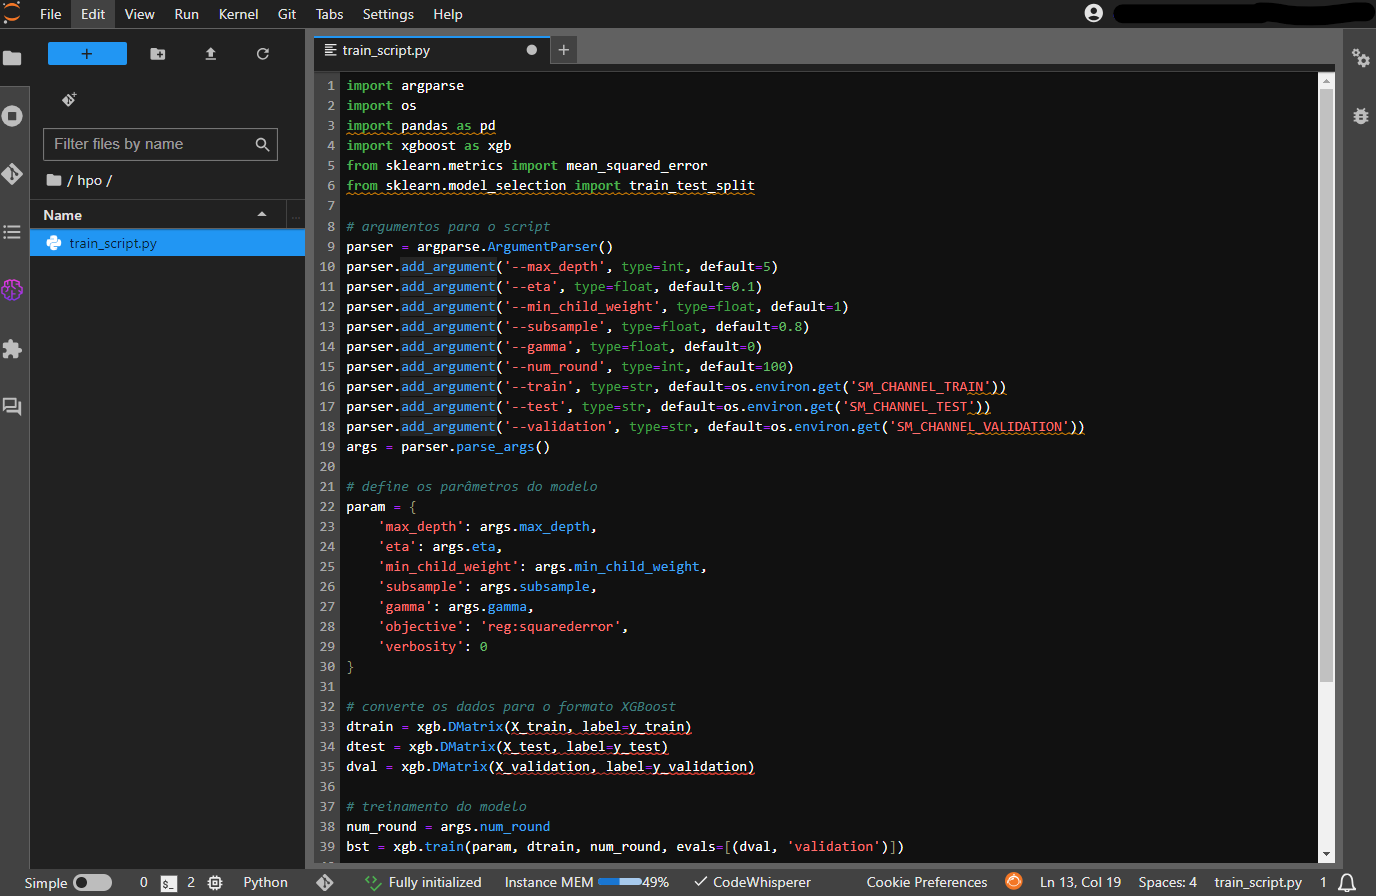Click the 'dtrain = xgb.DMatrix' line 33
The width and height of the screenshot is (1376, 896).
click(519, 727)
